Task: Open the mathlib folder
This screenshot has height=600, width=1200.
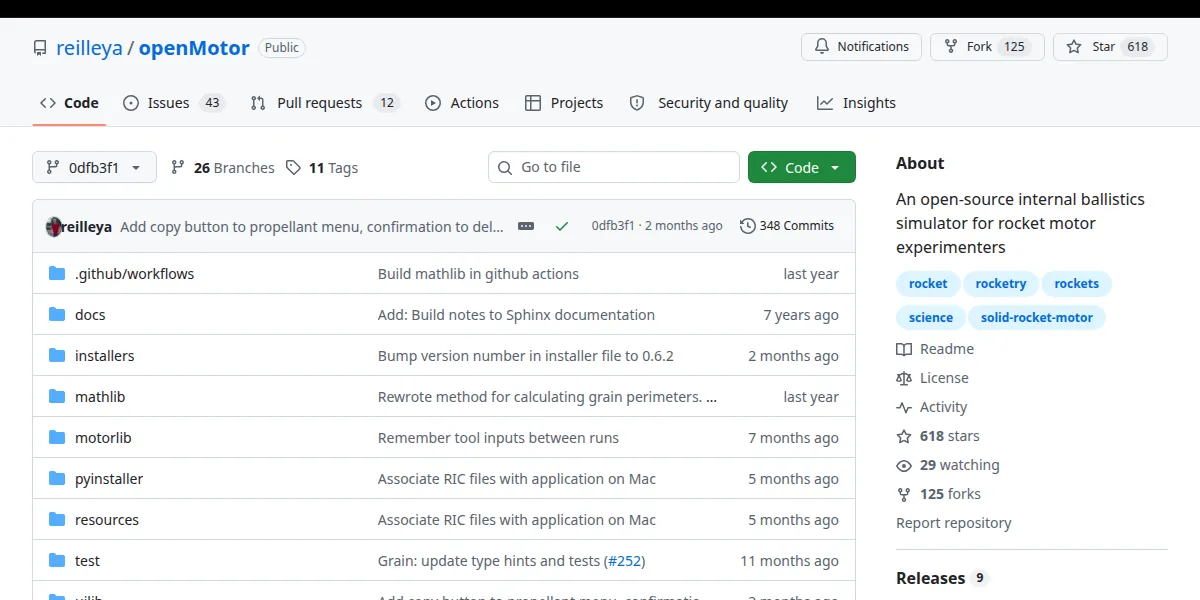Action: pyautogui.click(x=100, y=397)
